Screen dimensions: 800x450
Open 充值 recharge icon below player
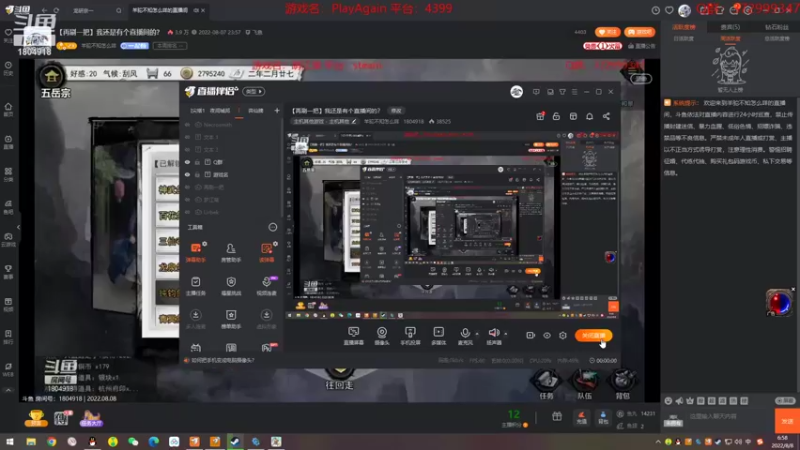click(581, 418)
